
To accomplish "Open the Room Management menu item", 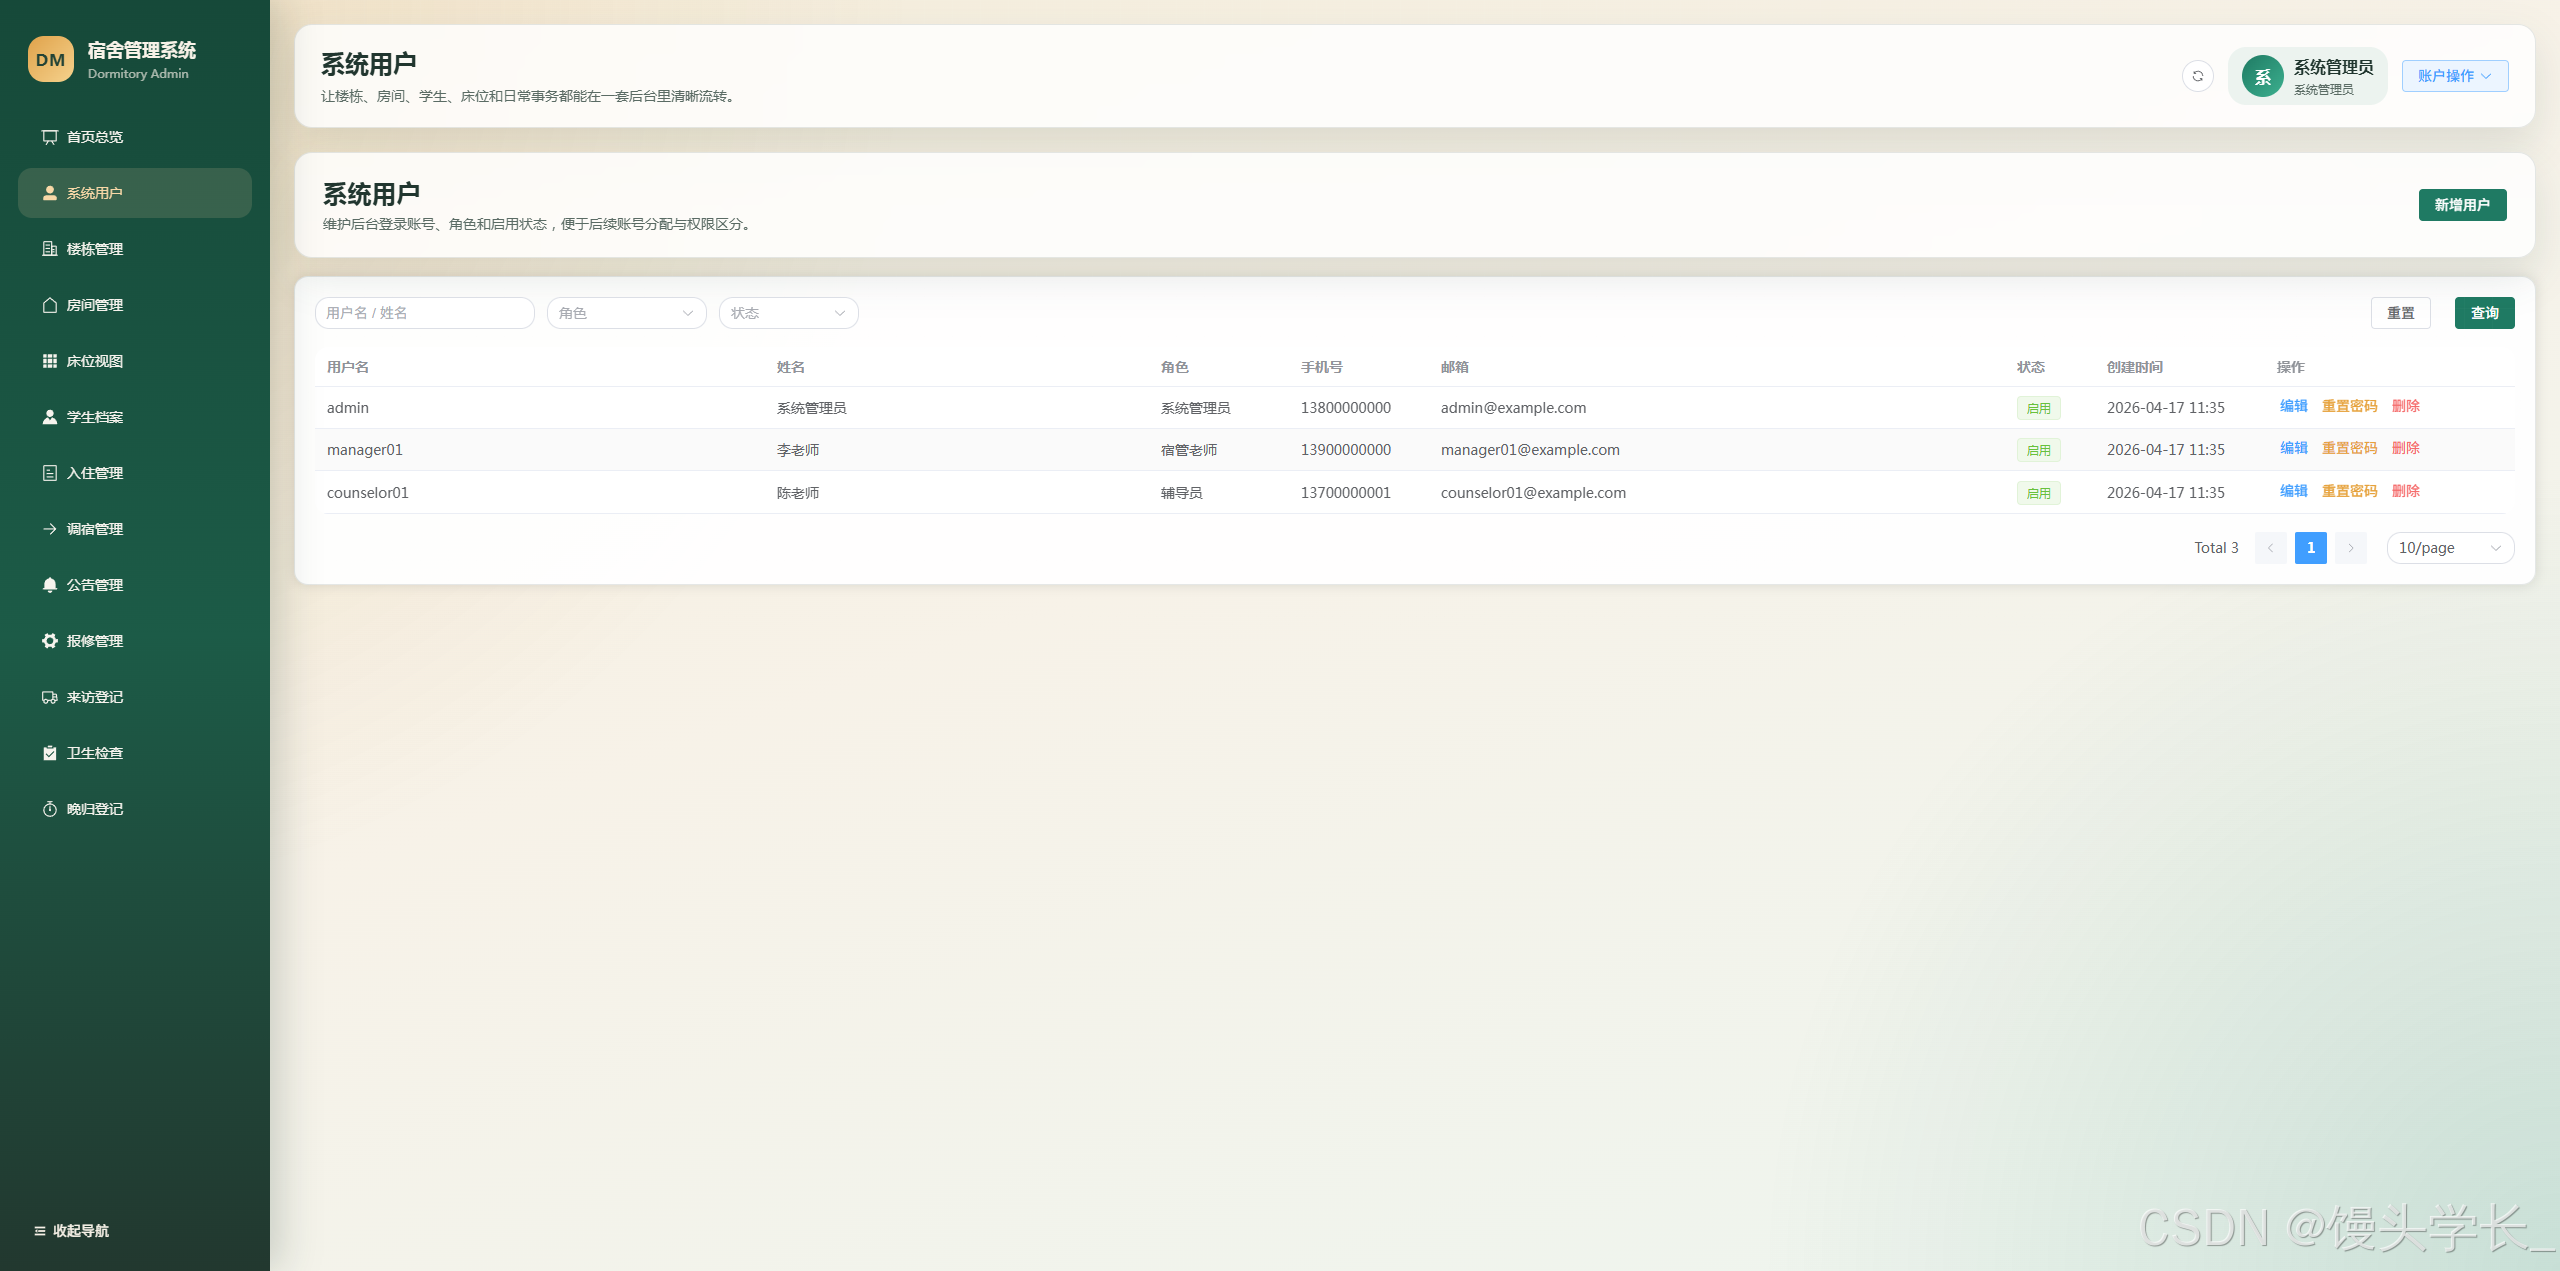I will pos(95,305).
